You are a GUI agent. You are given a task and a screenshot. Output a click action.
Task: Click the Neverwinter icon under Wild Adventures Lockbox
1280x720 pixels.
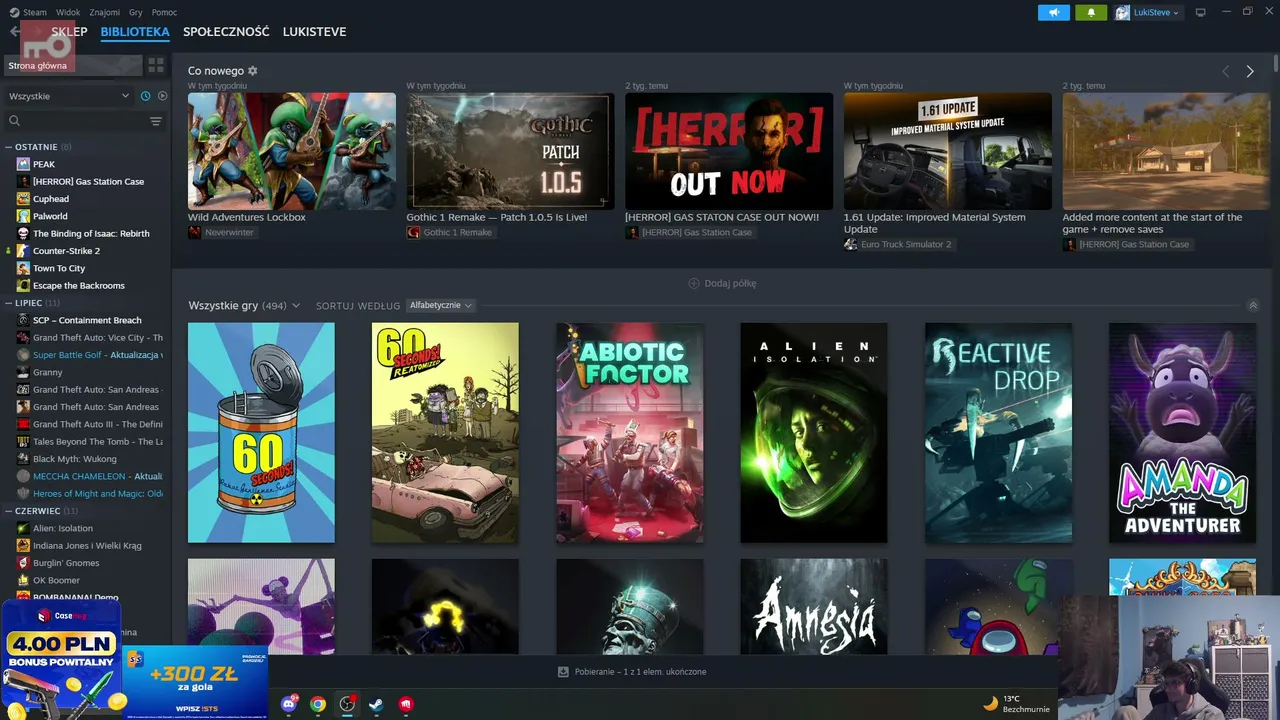(x=194, y=233)
